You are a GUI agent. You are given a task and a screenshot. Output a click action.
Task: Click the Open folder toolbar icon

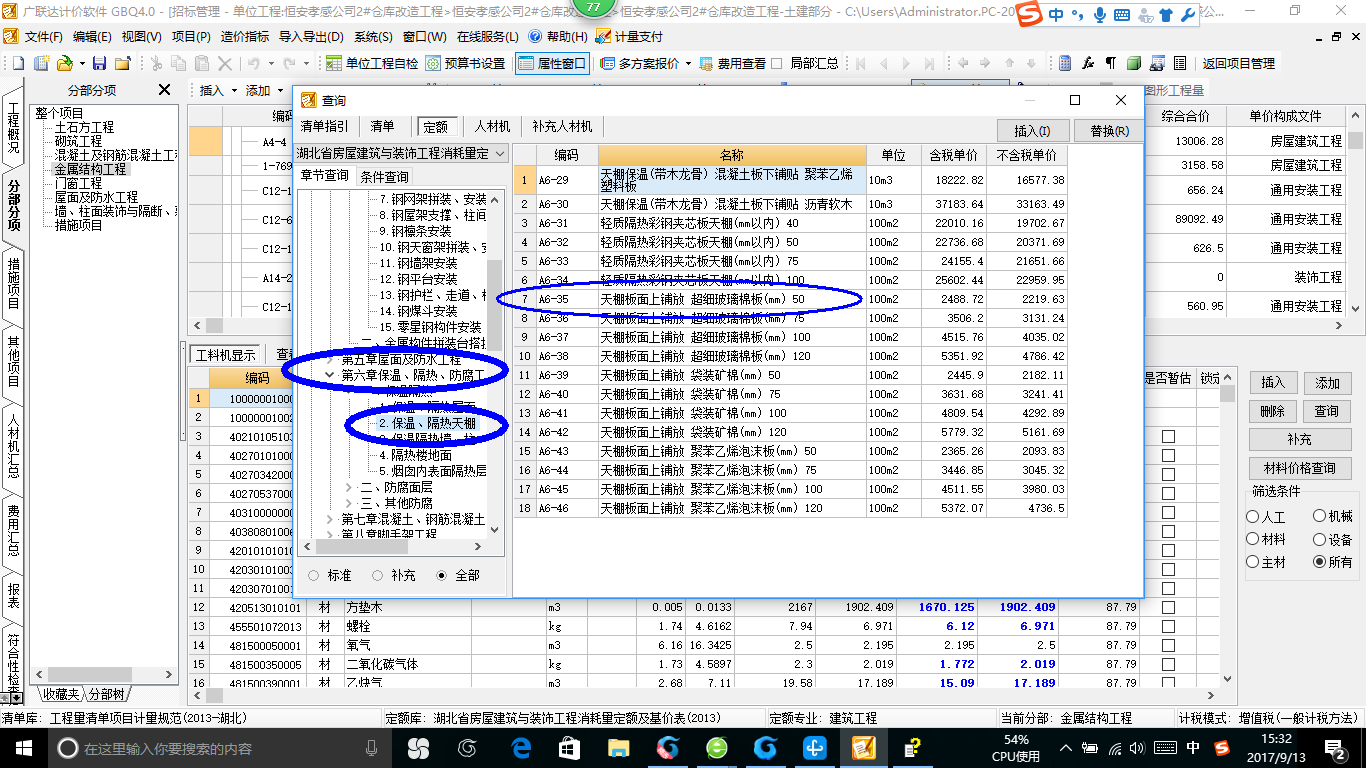coord(64,63)
